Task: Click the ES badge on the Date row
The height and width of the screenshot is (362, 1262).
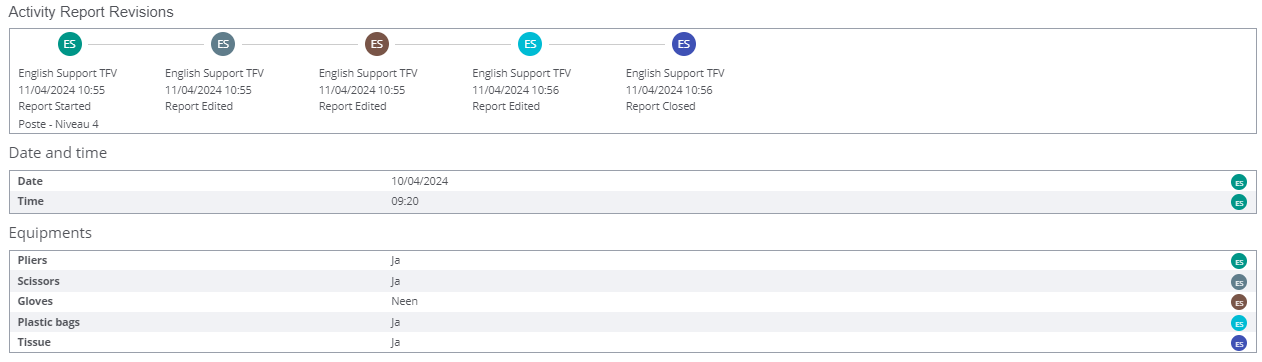Action: tap(1239, 182)
